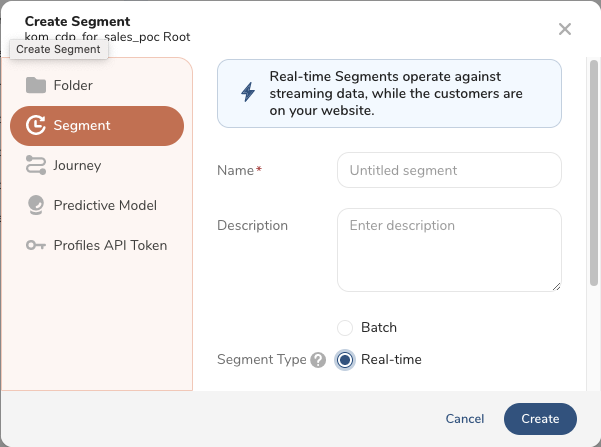Focus the Name field 'Untitled segment'
Viewport: 601px width, 447px height.
pos(449,170)
